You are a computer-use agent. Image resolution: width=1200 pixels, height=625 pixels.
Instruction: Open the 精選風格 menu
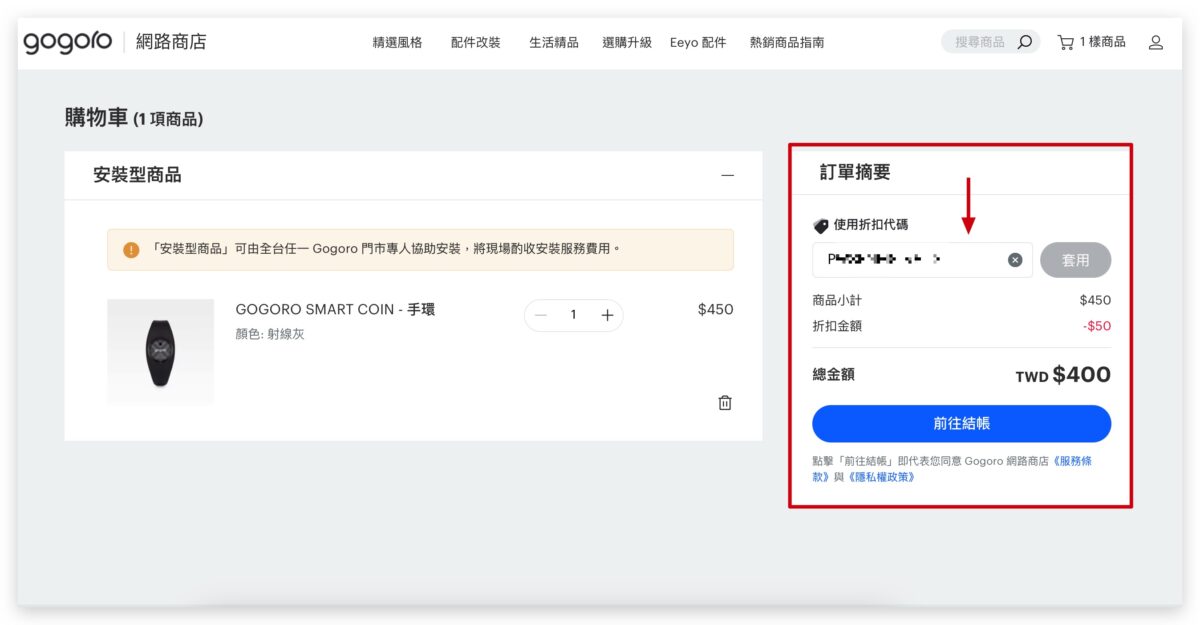click(397, 42)
